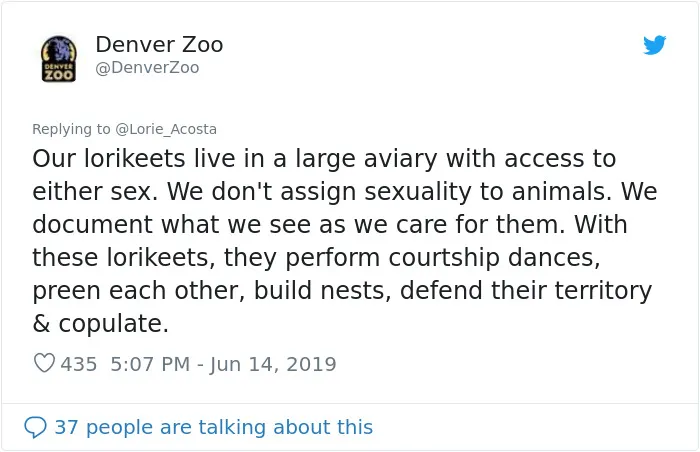This screenshot has height=452, width=700.
Task: Like the tweet with the heart icon
Action: click(44, 363)
